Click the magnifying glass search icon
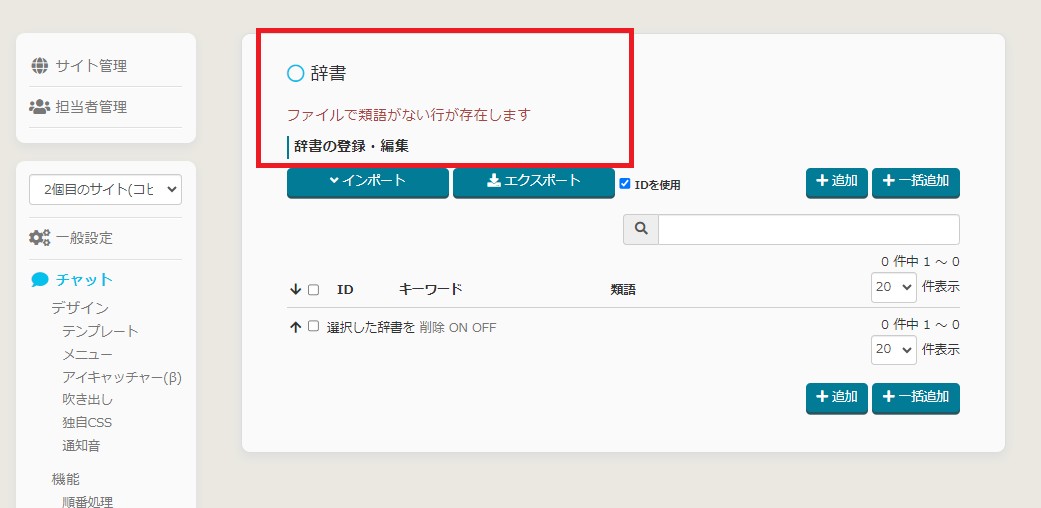 [x=640, y=229]
